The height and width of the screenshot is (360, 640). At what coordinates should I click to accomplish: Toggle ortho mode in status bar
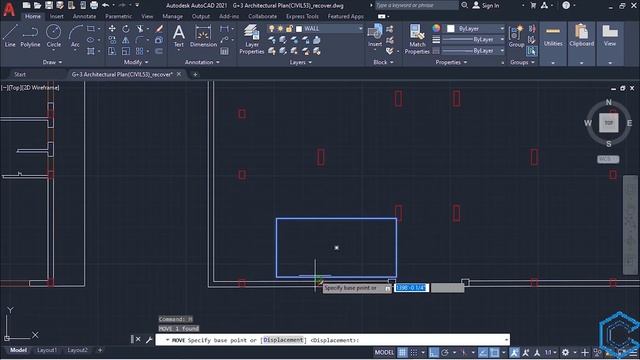[x=434, y=352]
